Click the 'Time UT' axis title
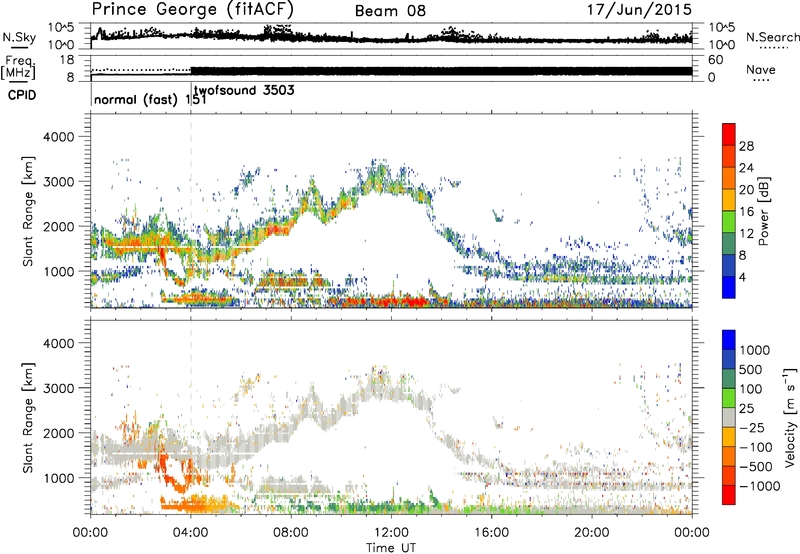This screenshot has height=554, width=800. point(391,547)
